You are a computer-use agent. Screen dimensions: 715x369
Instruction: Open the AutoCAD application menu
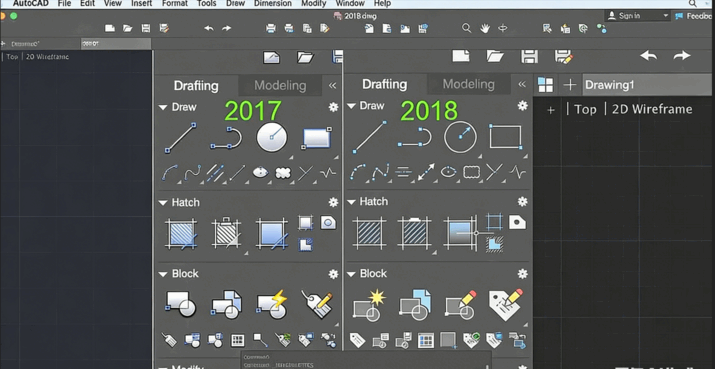(31, 4)
